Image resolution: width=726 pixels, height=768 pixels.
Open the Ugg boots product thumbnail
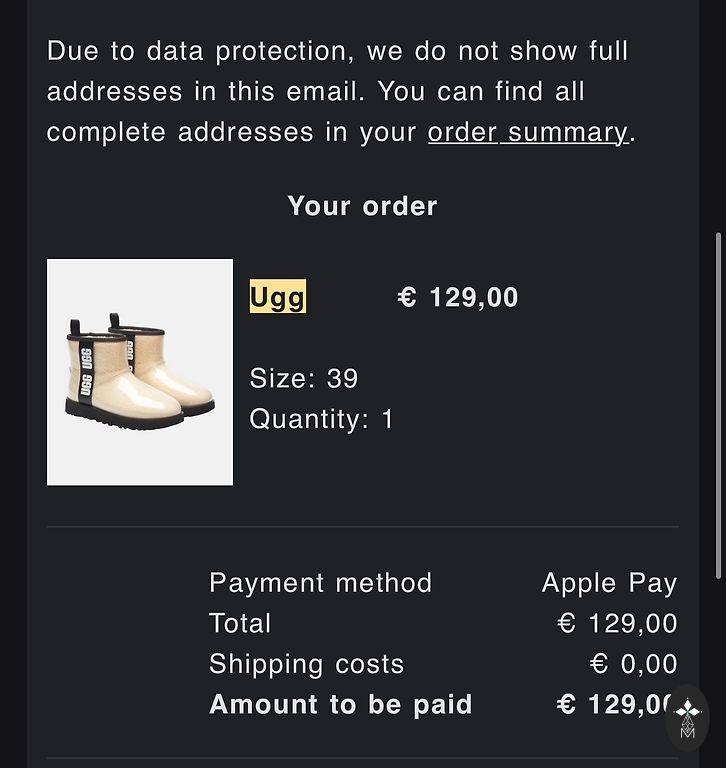pyautogui.click(x=140, y=372)
